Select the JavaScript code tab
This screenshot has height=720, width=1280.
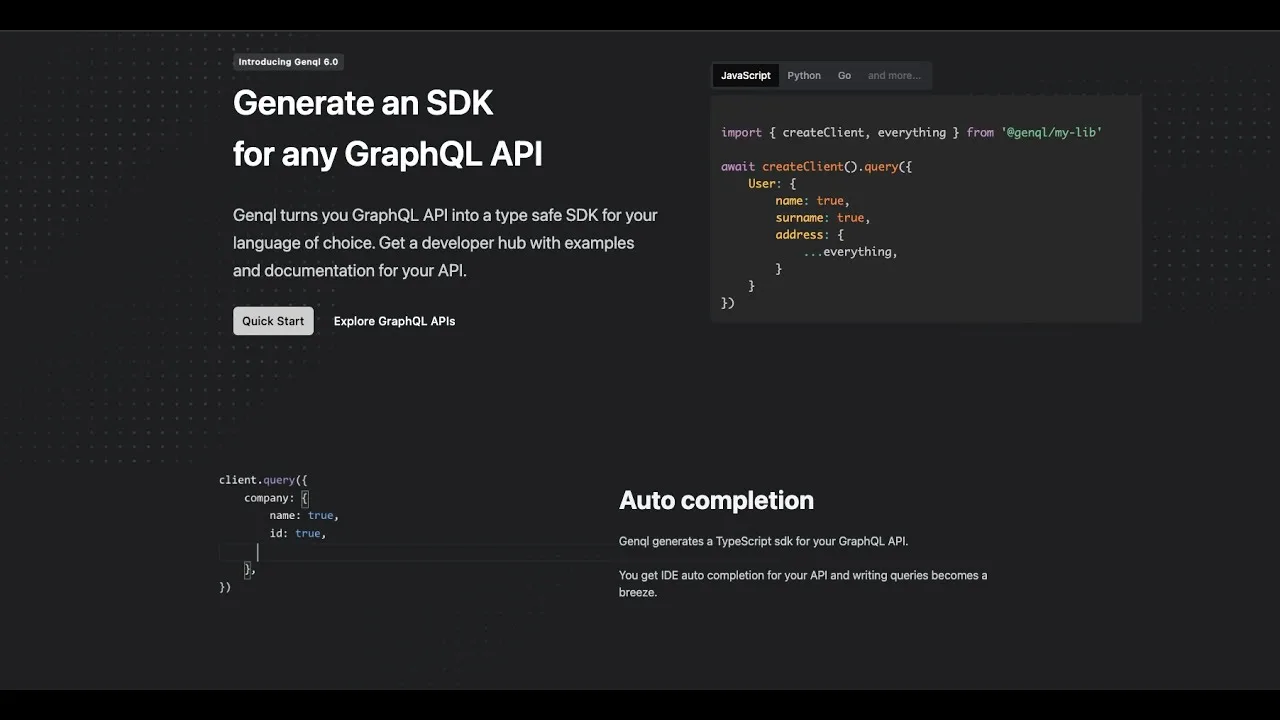click(x=746, y=75)
